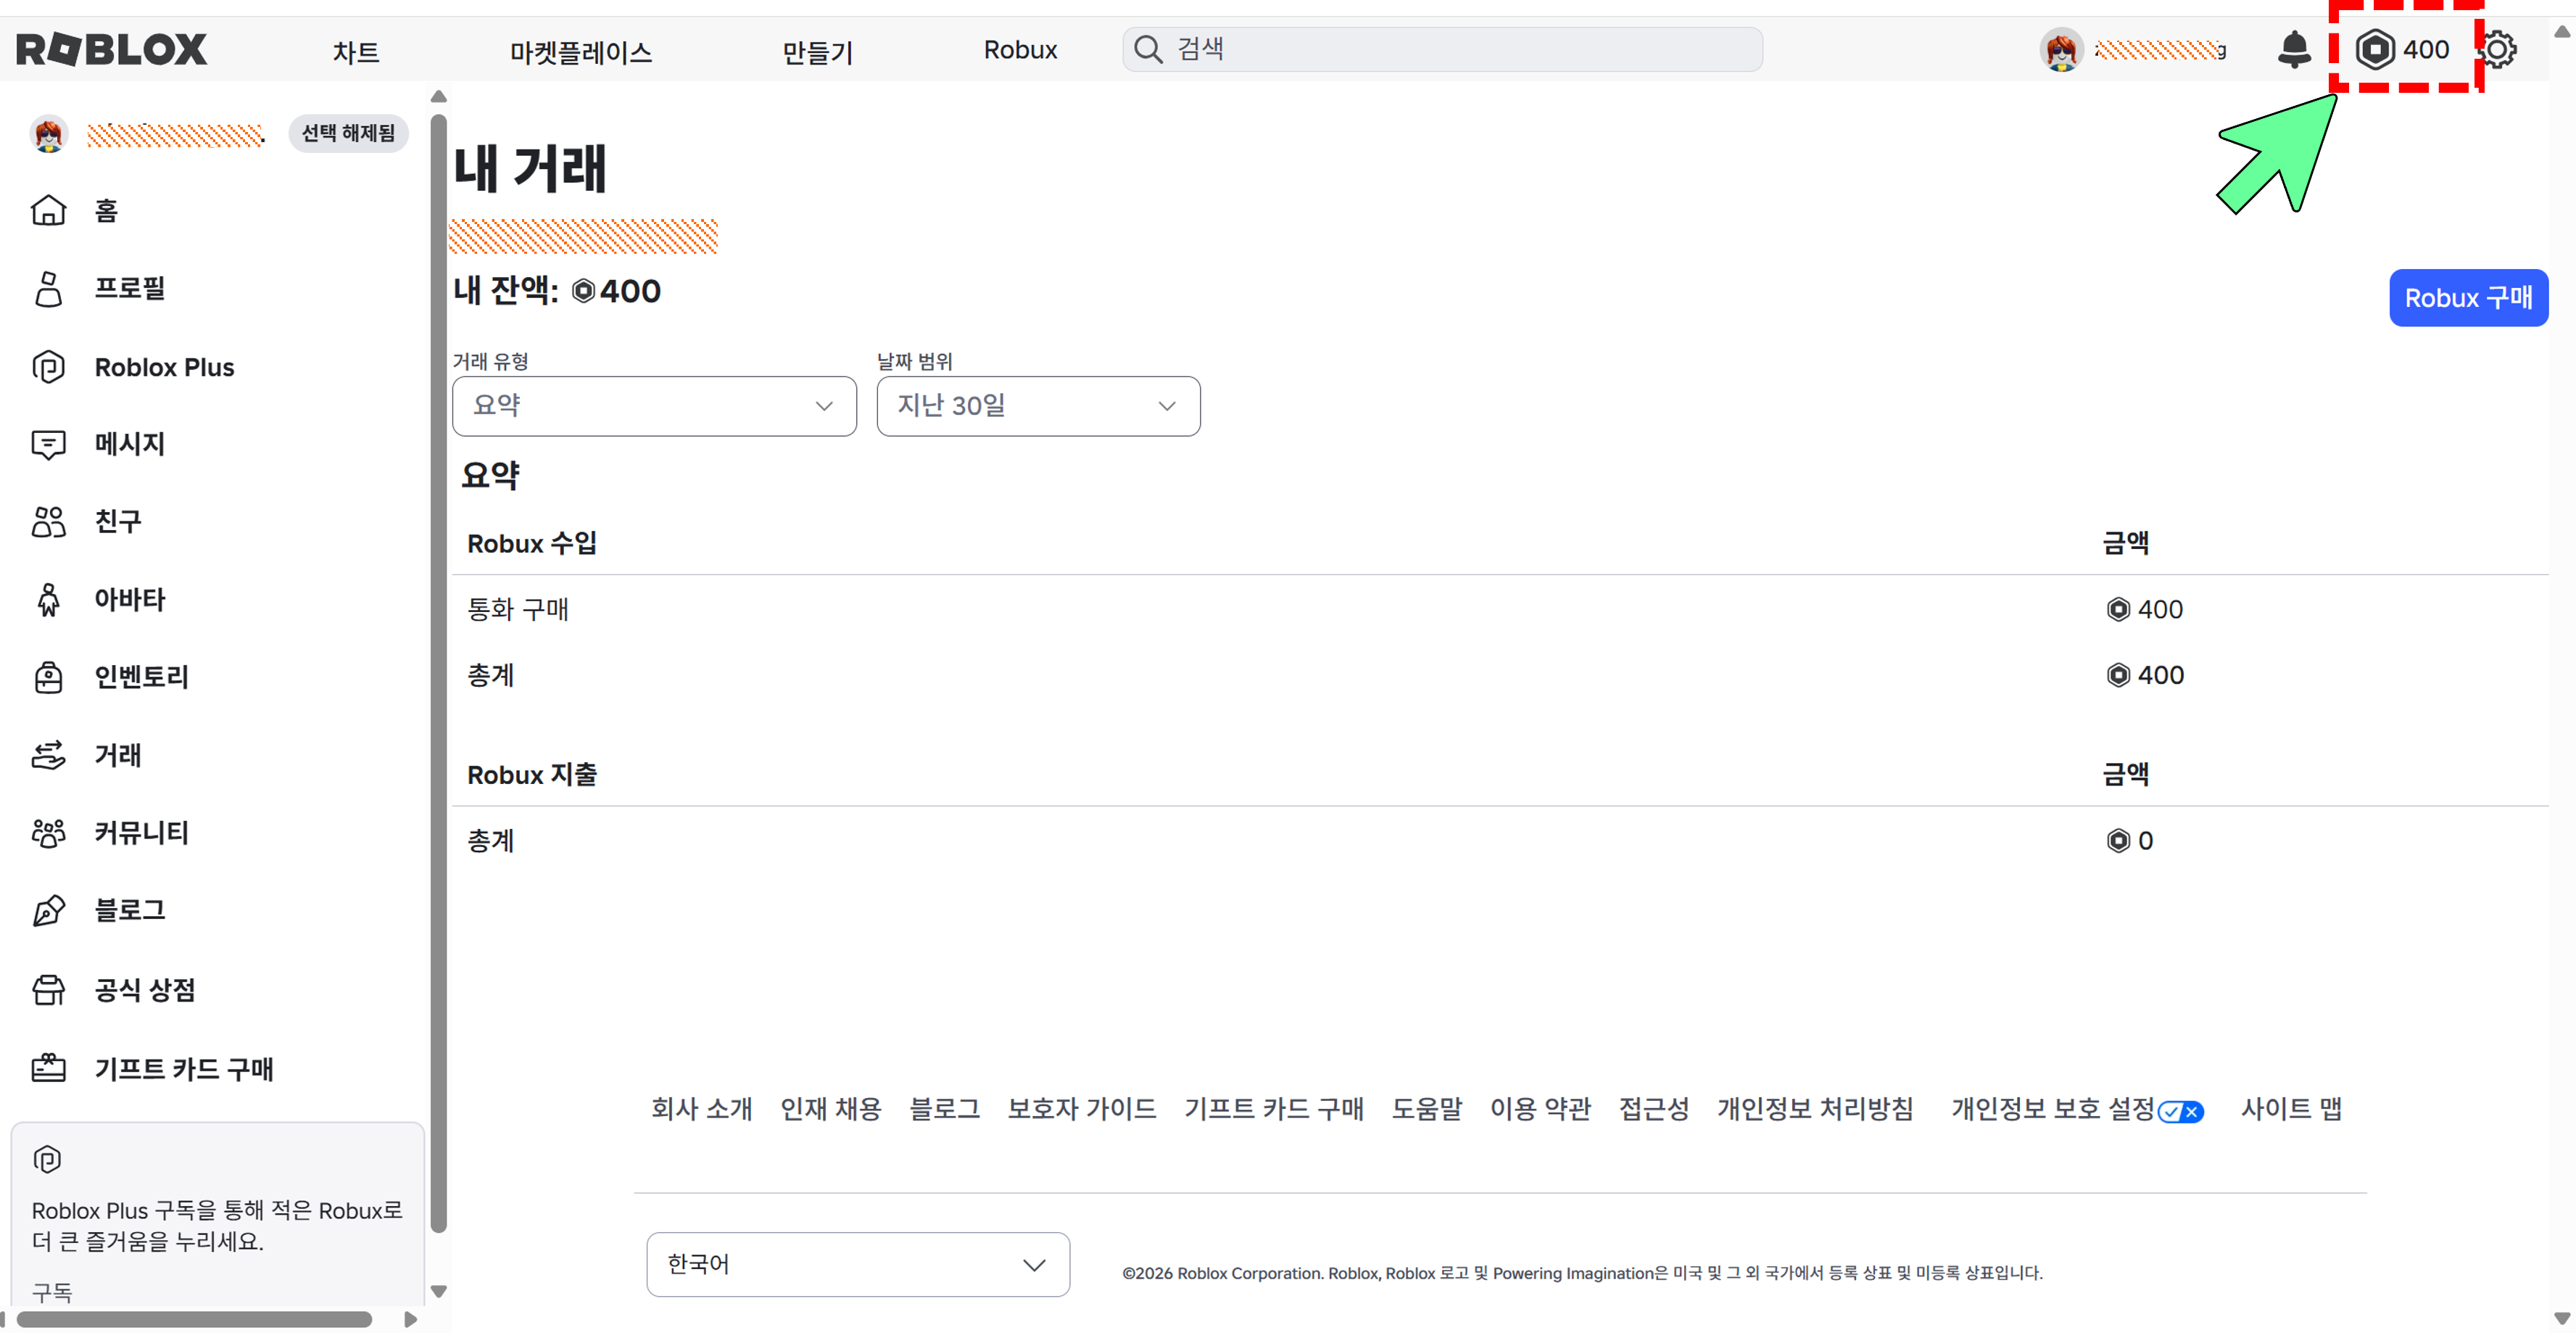Click the sidebar horizontal scrollbar thumb
Screen dimensions: 2576x1333
point(195,1320)
